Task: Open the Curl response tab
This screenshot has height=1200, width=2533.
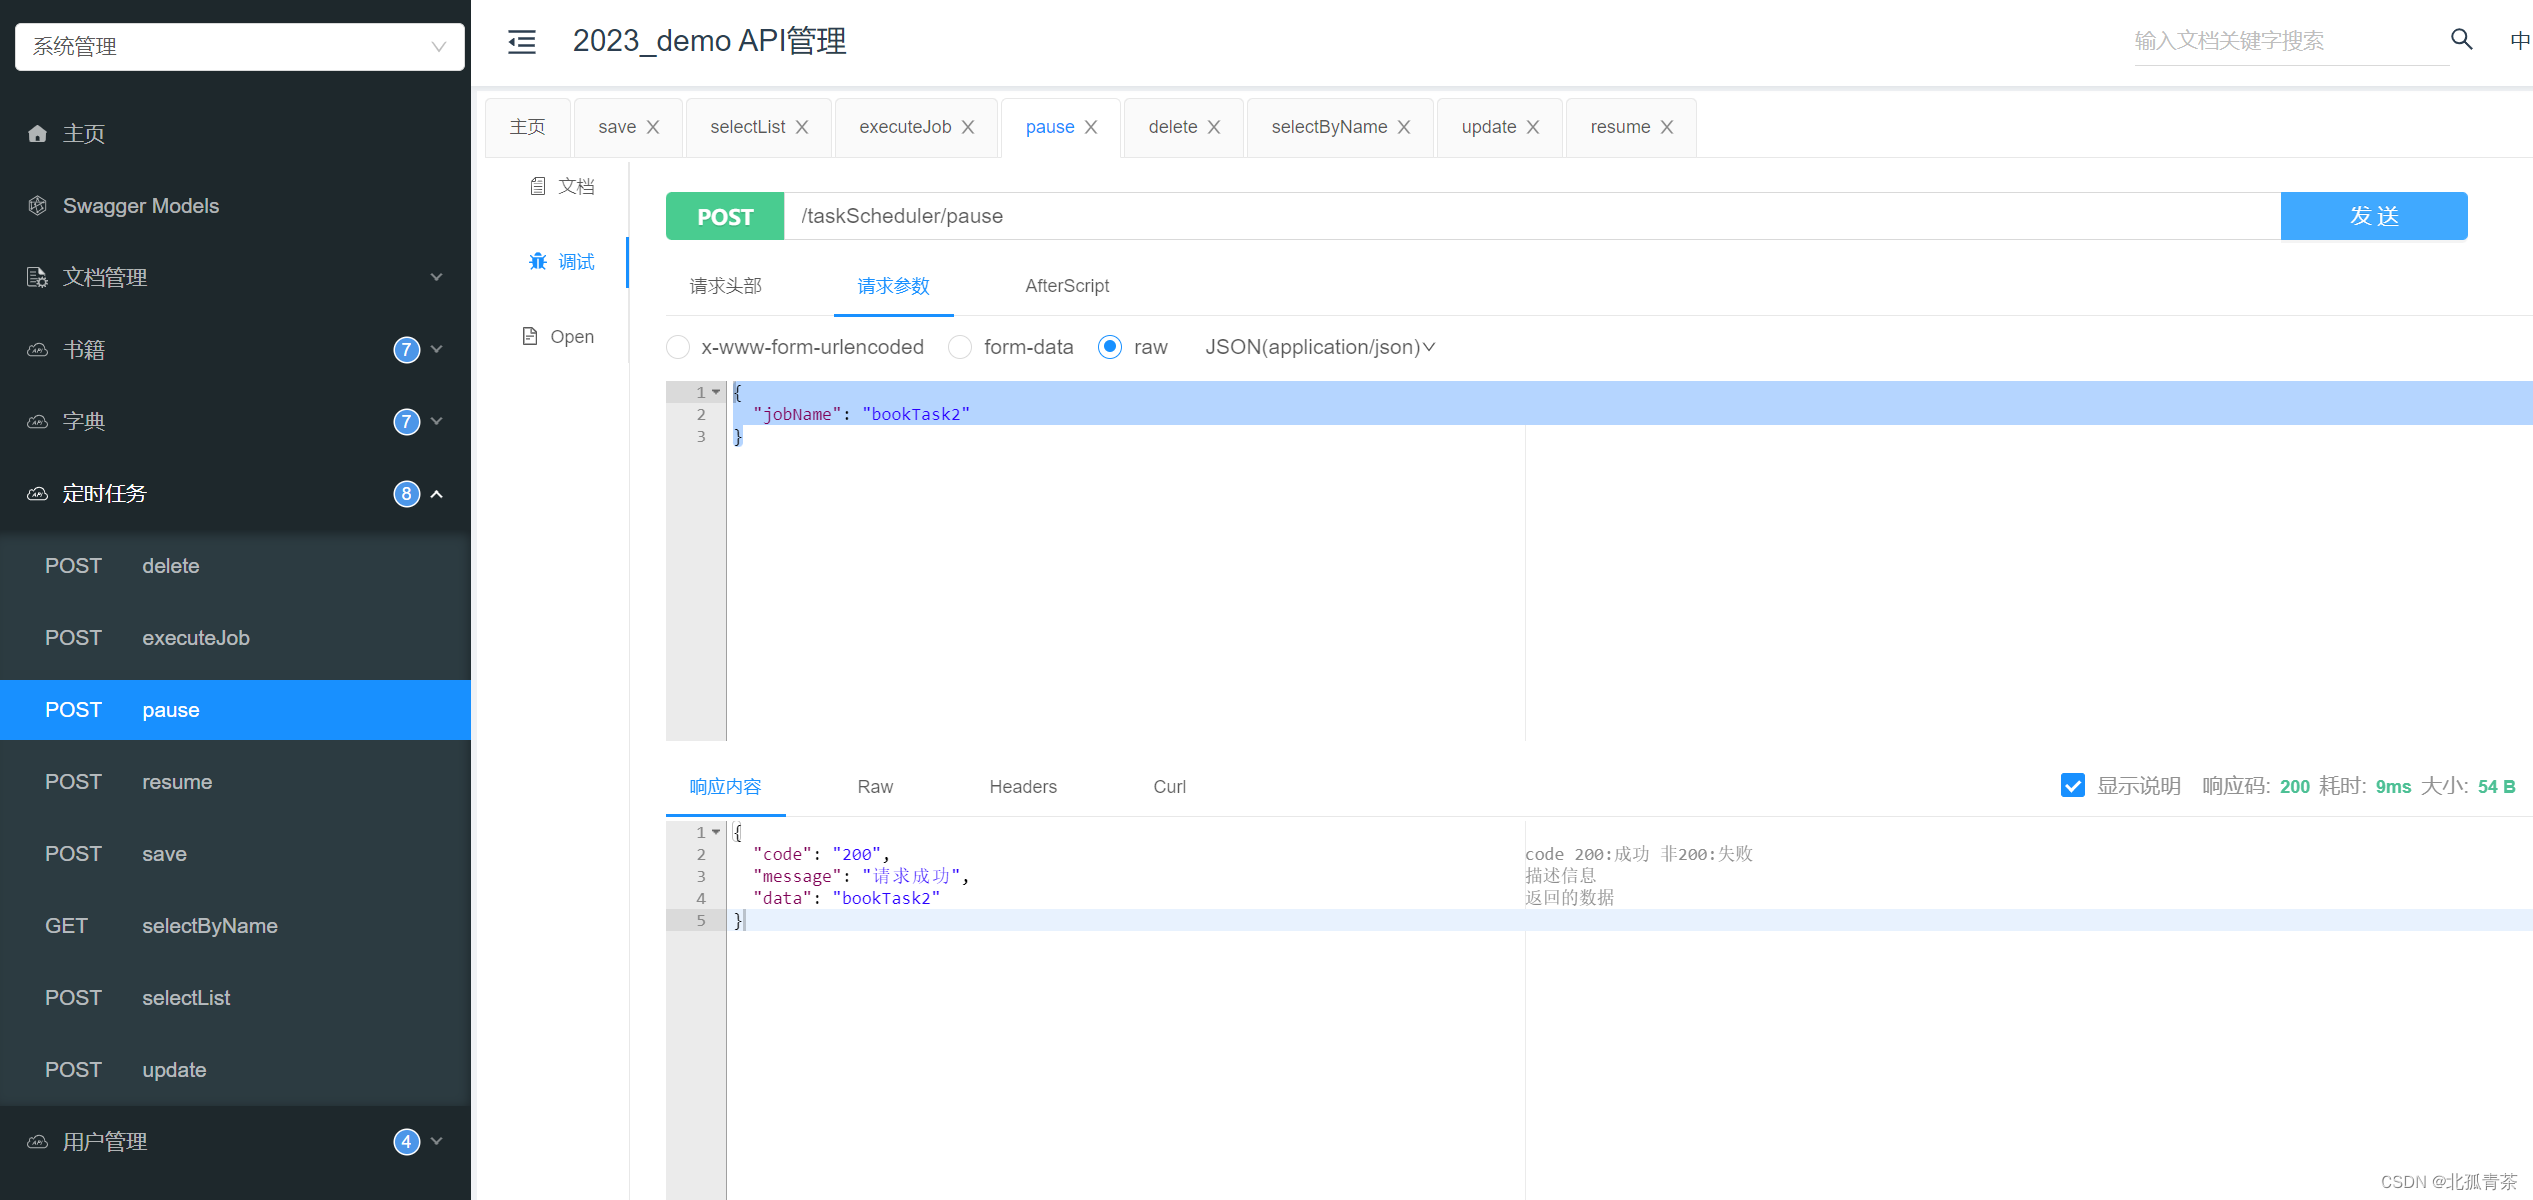Action: coord(1169,787)
